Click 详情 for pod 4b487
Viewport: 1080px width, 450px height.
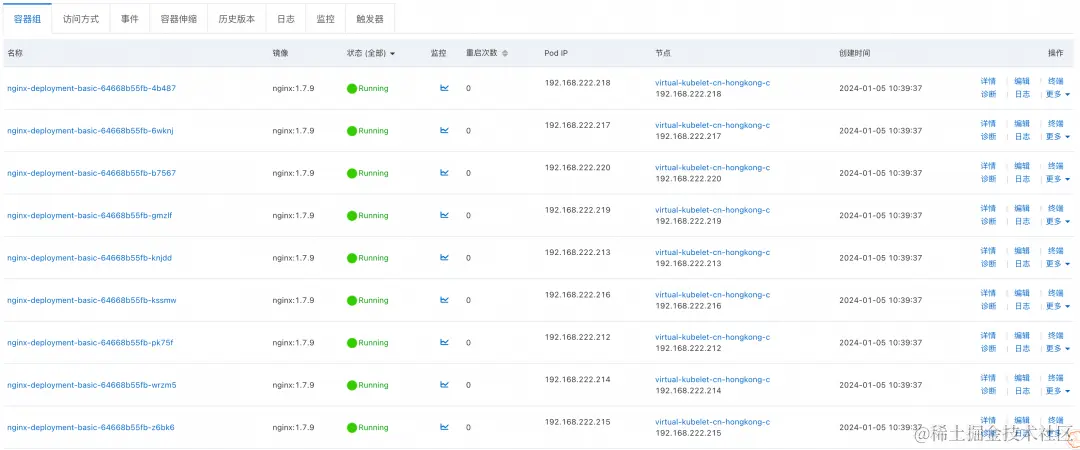point(988,81)
